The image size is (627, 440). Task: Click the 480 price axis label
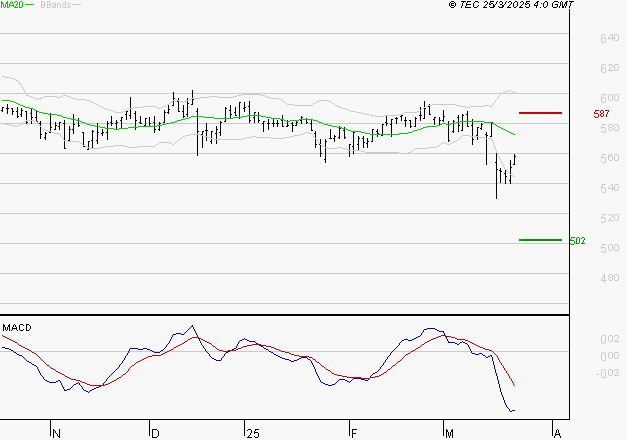pos(610,278)
